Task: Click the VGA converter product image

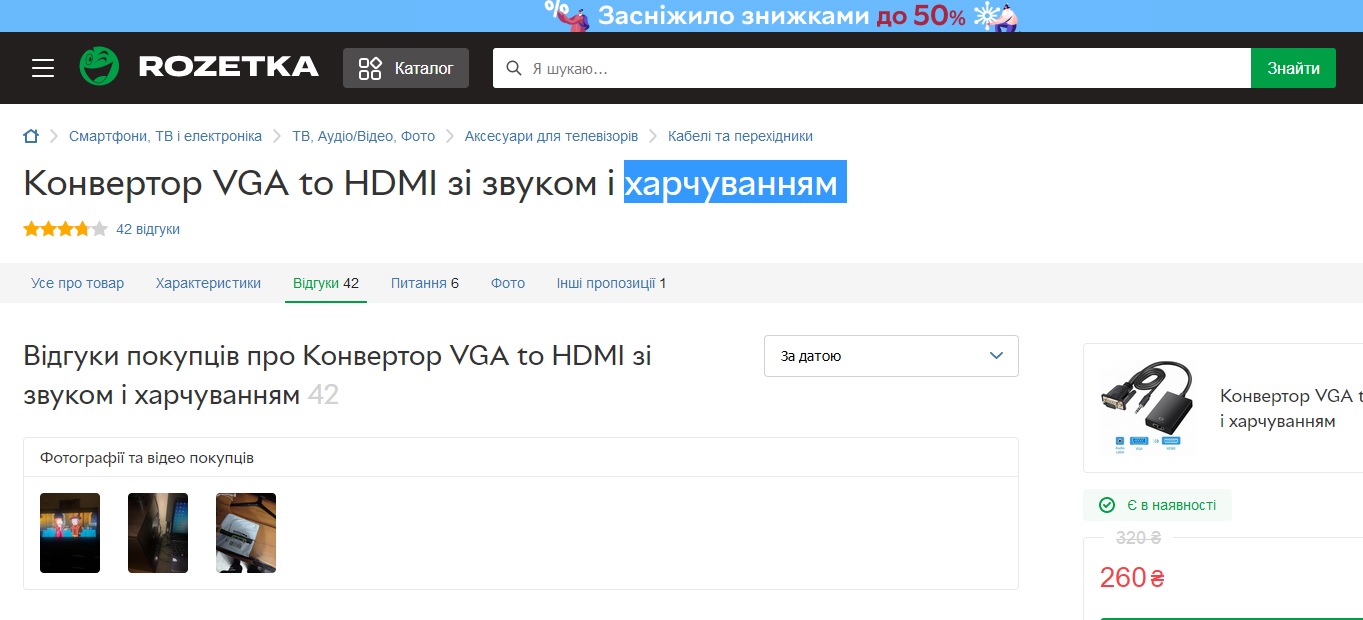Action: pos(1146,408)
